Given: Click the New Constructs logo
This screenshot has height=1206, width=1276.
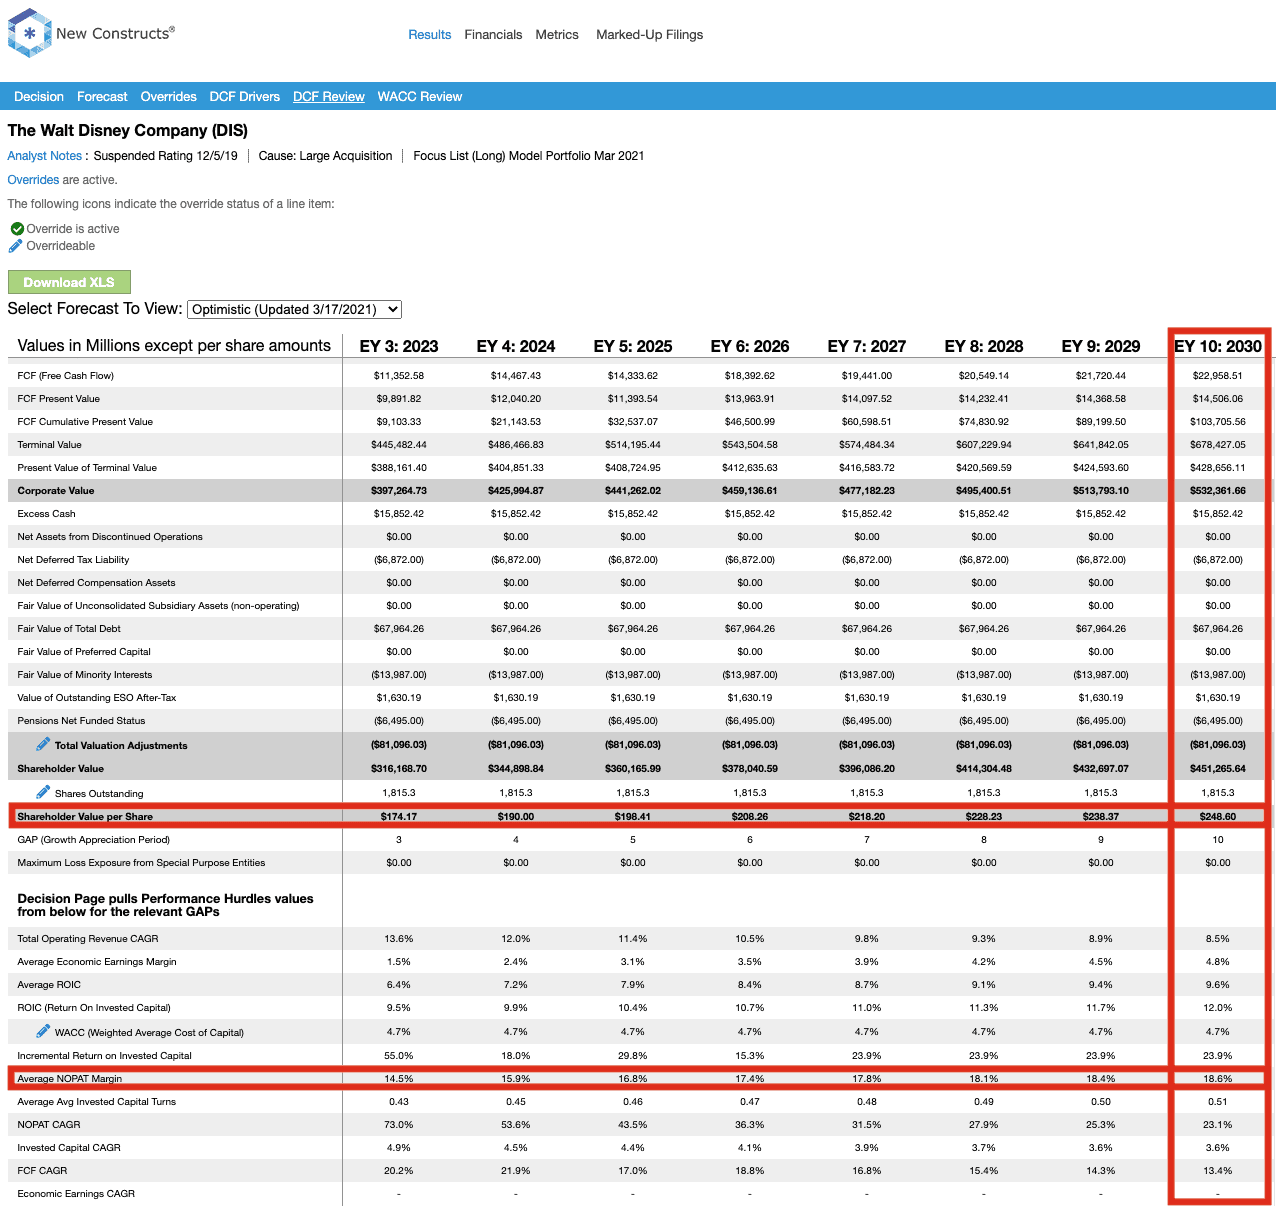Looking at the screenshot, I should point(91,33).
